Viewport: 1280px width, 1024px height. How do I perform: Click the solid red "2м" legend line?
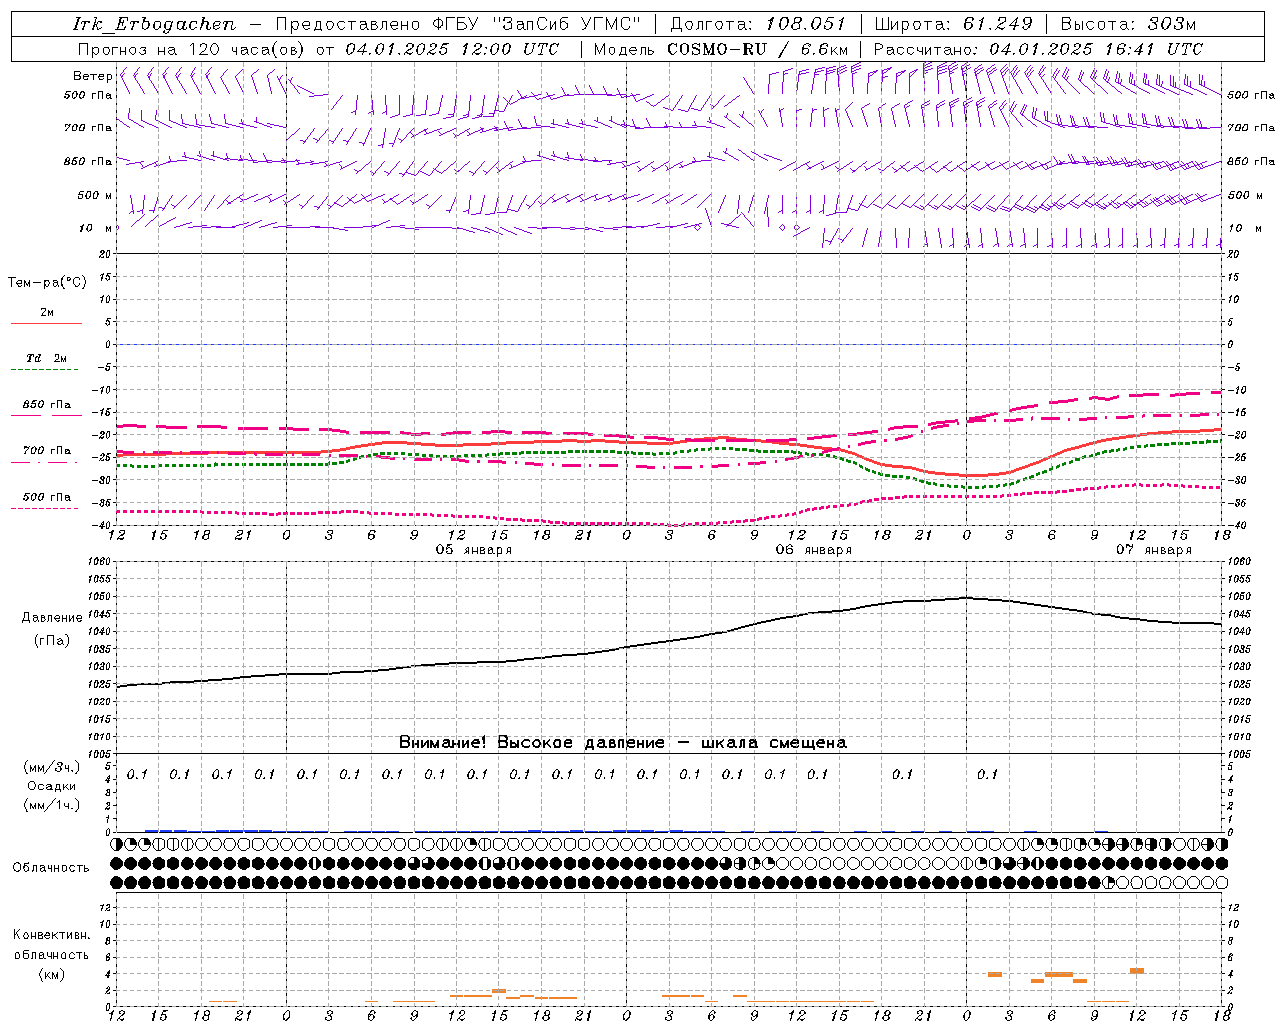[46, 323]
